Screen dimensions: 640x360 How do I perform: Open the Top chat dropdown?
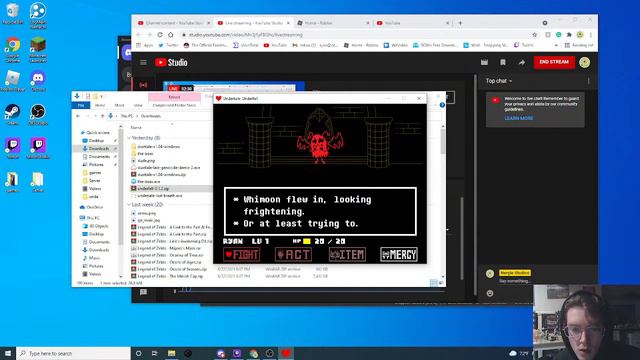[499, 81]
